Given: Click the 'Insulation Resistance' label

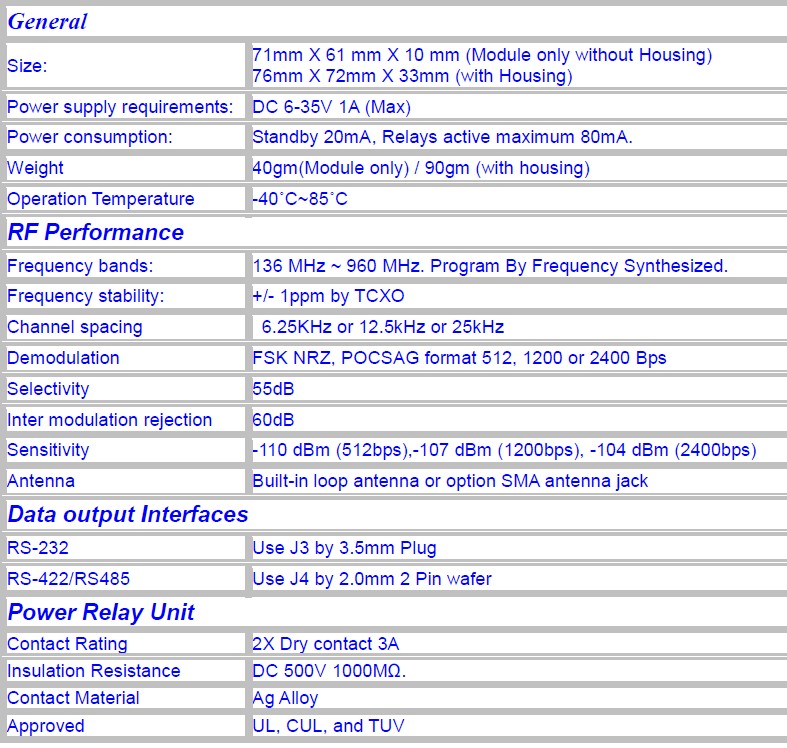Looking at the screenshot, I should pyautogui.click(x=94, y=671).
